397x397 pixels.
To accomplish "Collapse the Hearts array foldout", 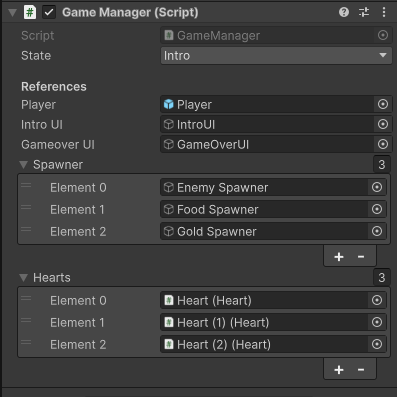I will click(23, 278).
